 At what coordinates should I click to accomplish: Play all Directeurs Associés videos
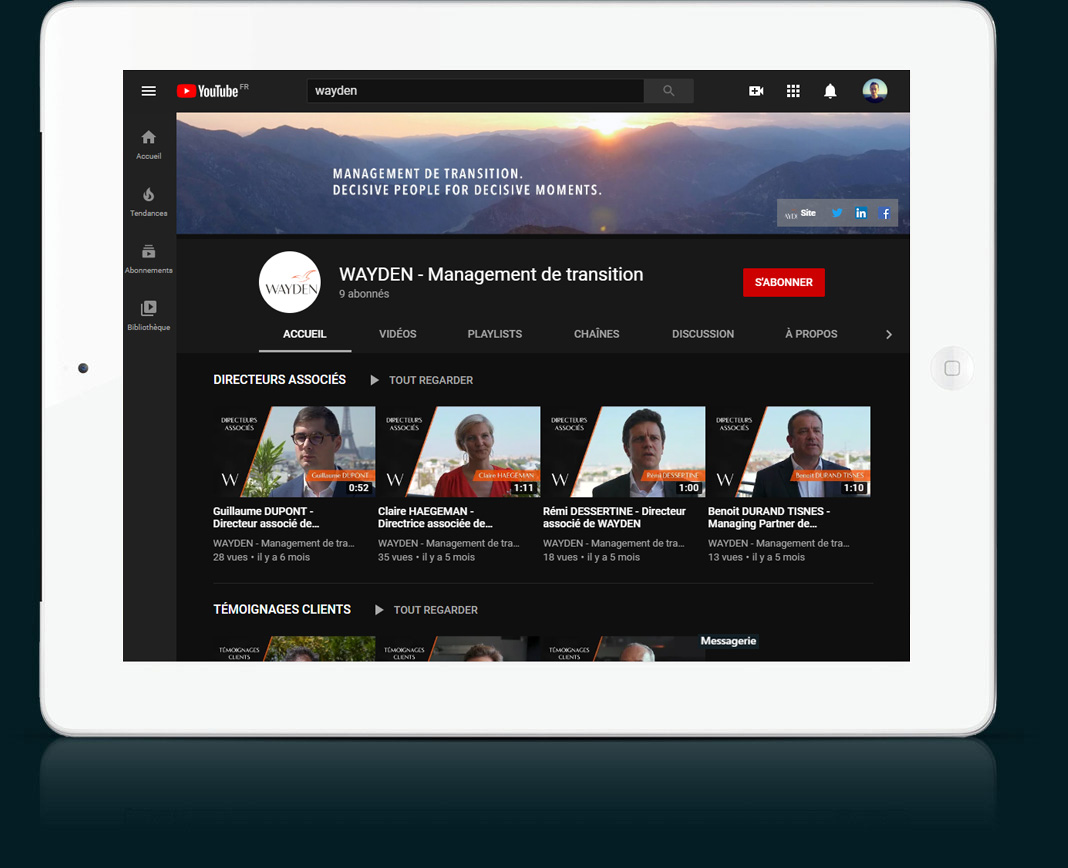pos(422,380)
